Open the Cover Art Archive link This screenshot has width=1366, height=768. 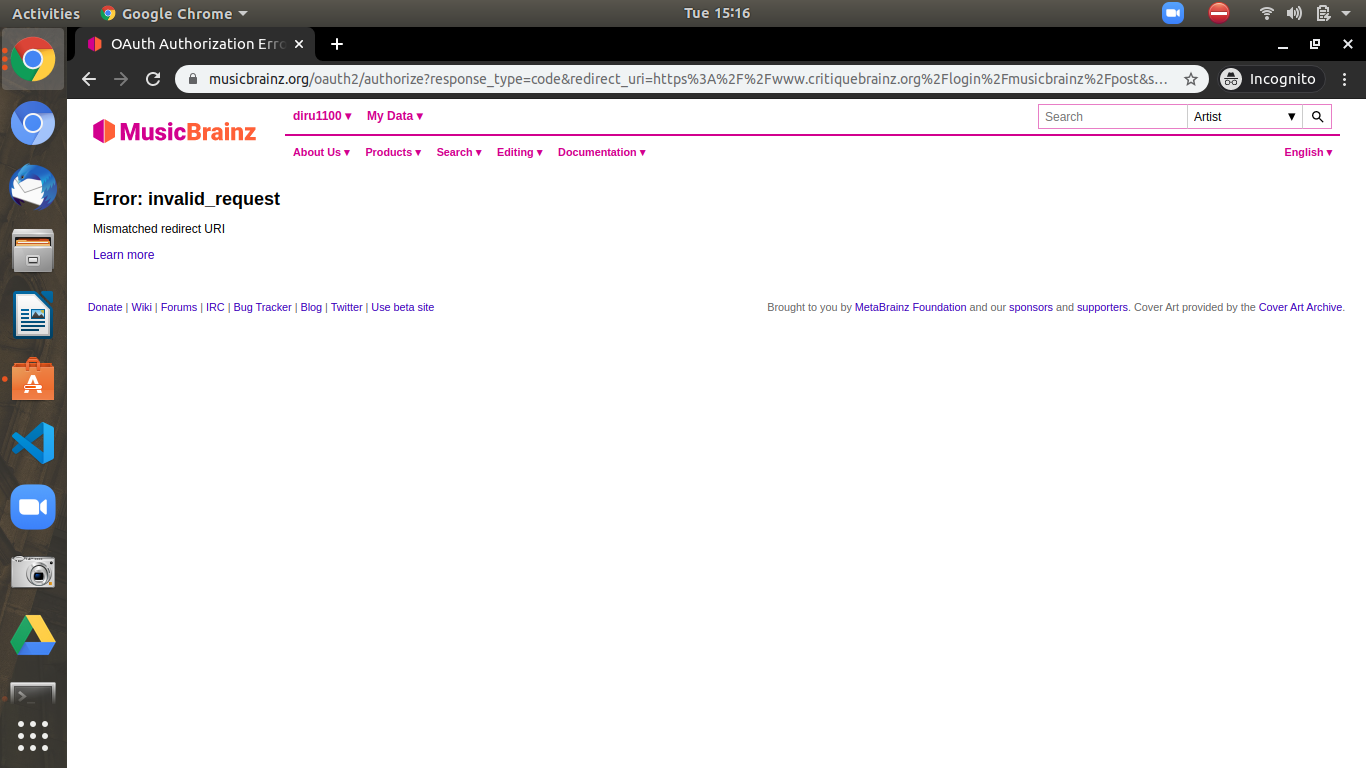1300,307
